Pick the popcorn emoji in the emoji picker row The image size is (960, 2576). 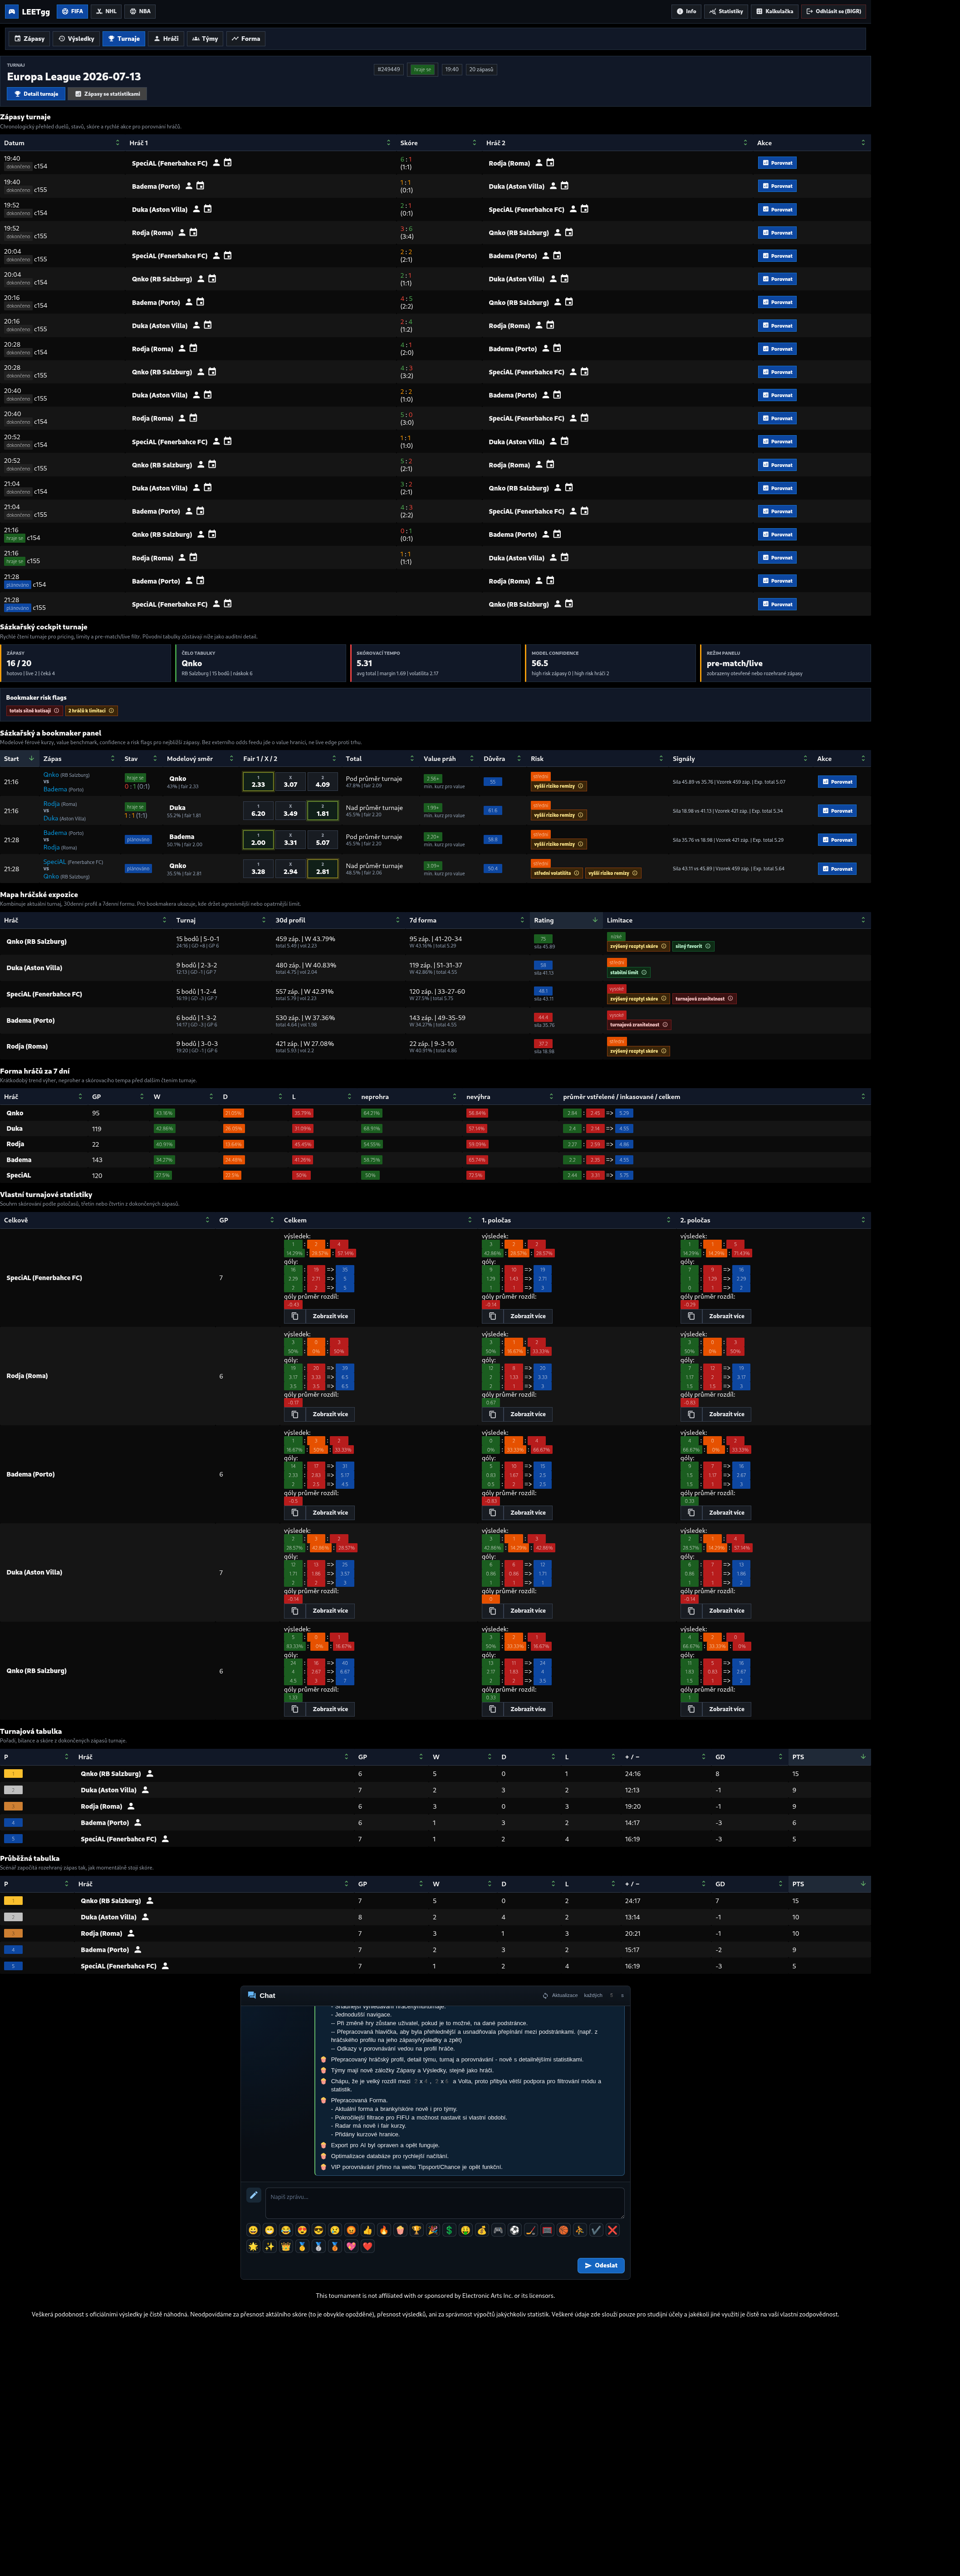(x=400, y=2230)
